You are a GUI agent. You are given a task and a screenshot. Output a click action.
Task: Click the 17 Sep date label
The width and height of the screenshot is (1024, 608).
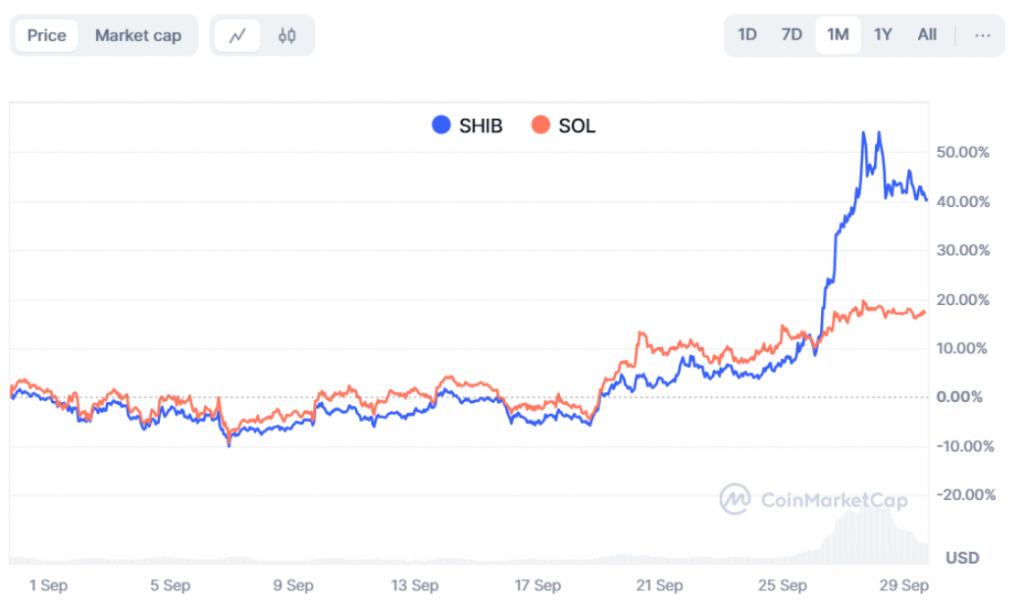coord(537,585)
